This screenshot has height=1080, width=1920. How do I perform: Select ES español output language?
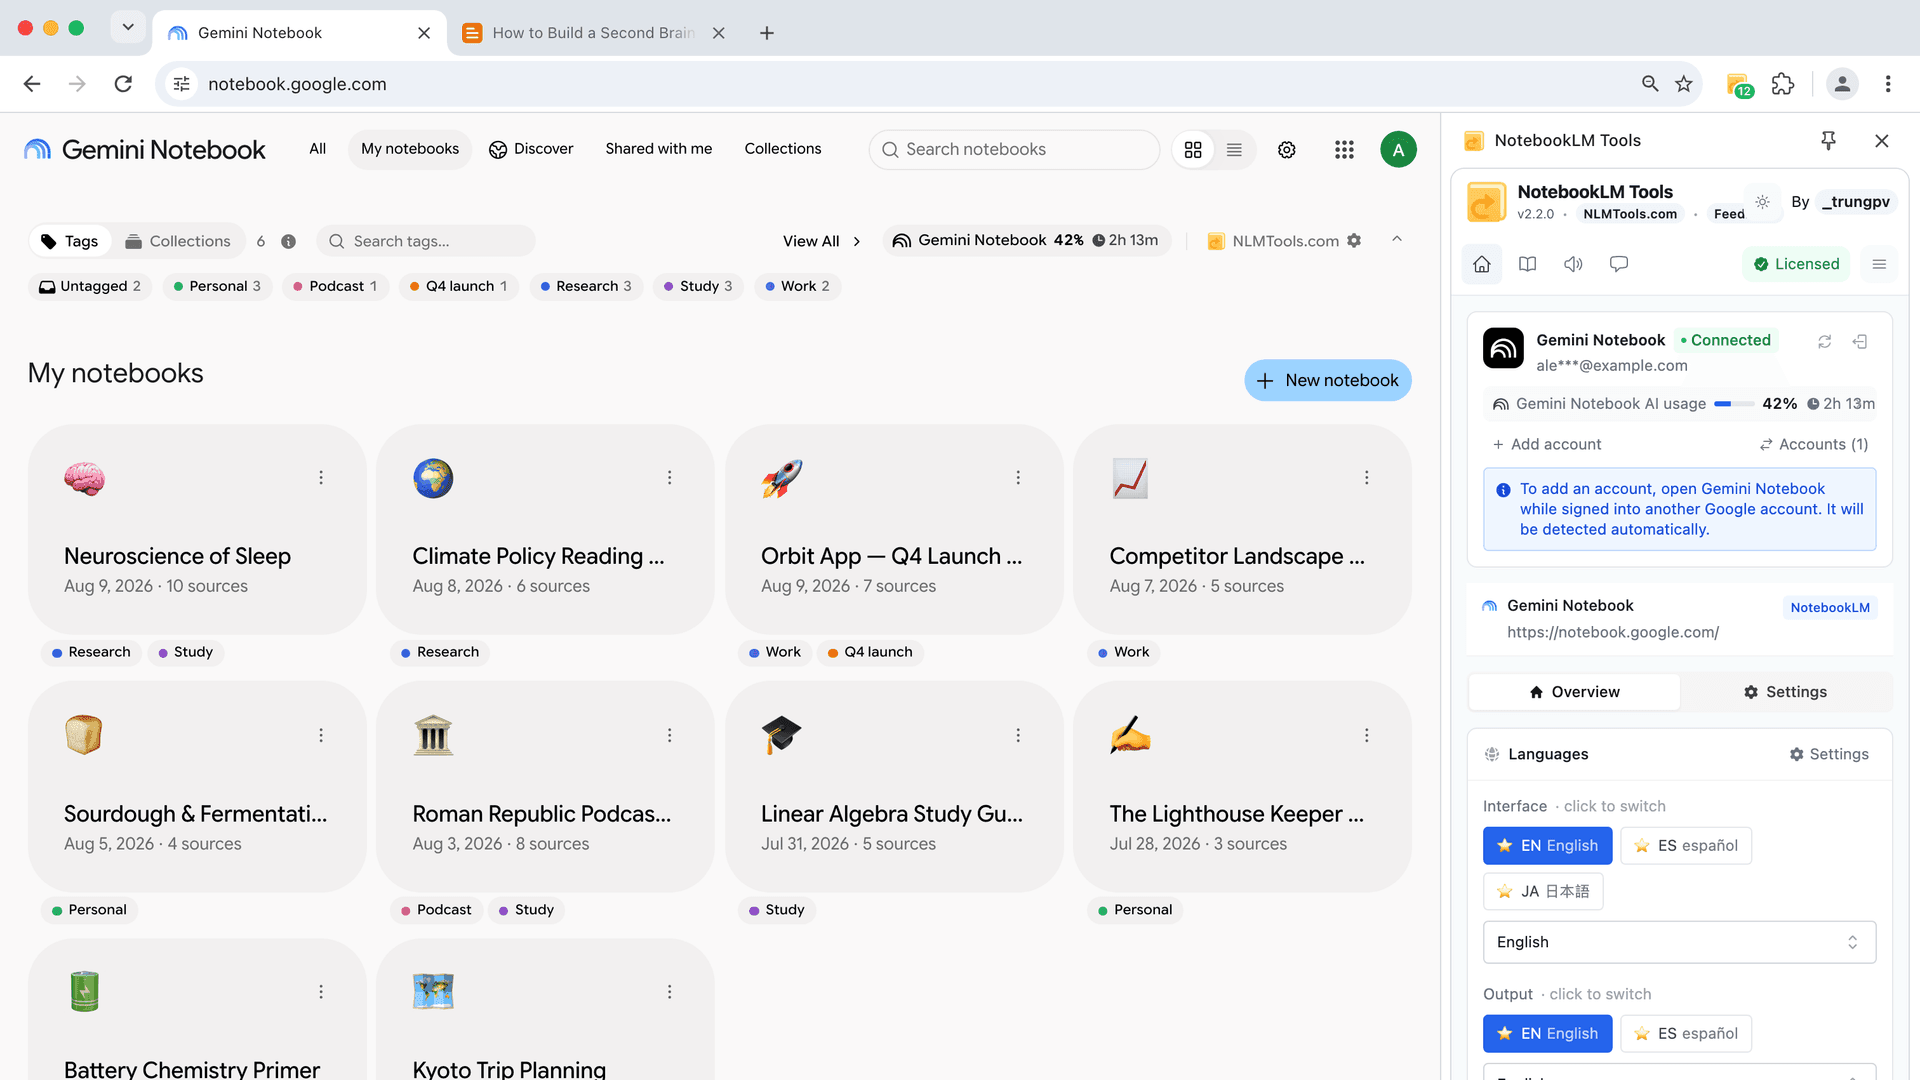[1686, 1033]
